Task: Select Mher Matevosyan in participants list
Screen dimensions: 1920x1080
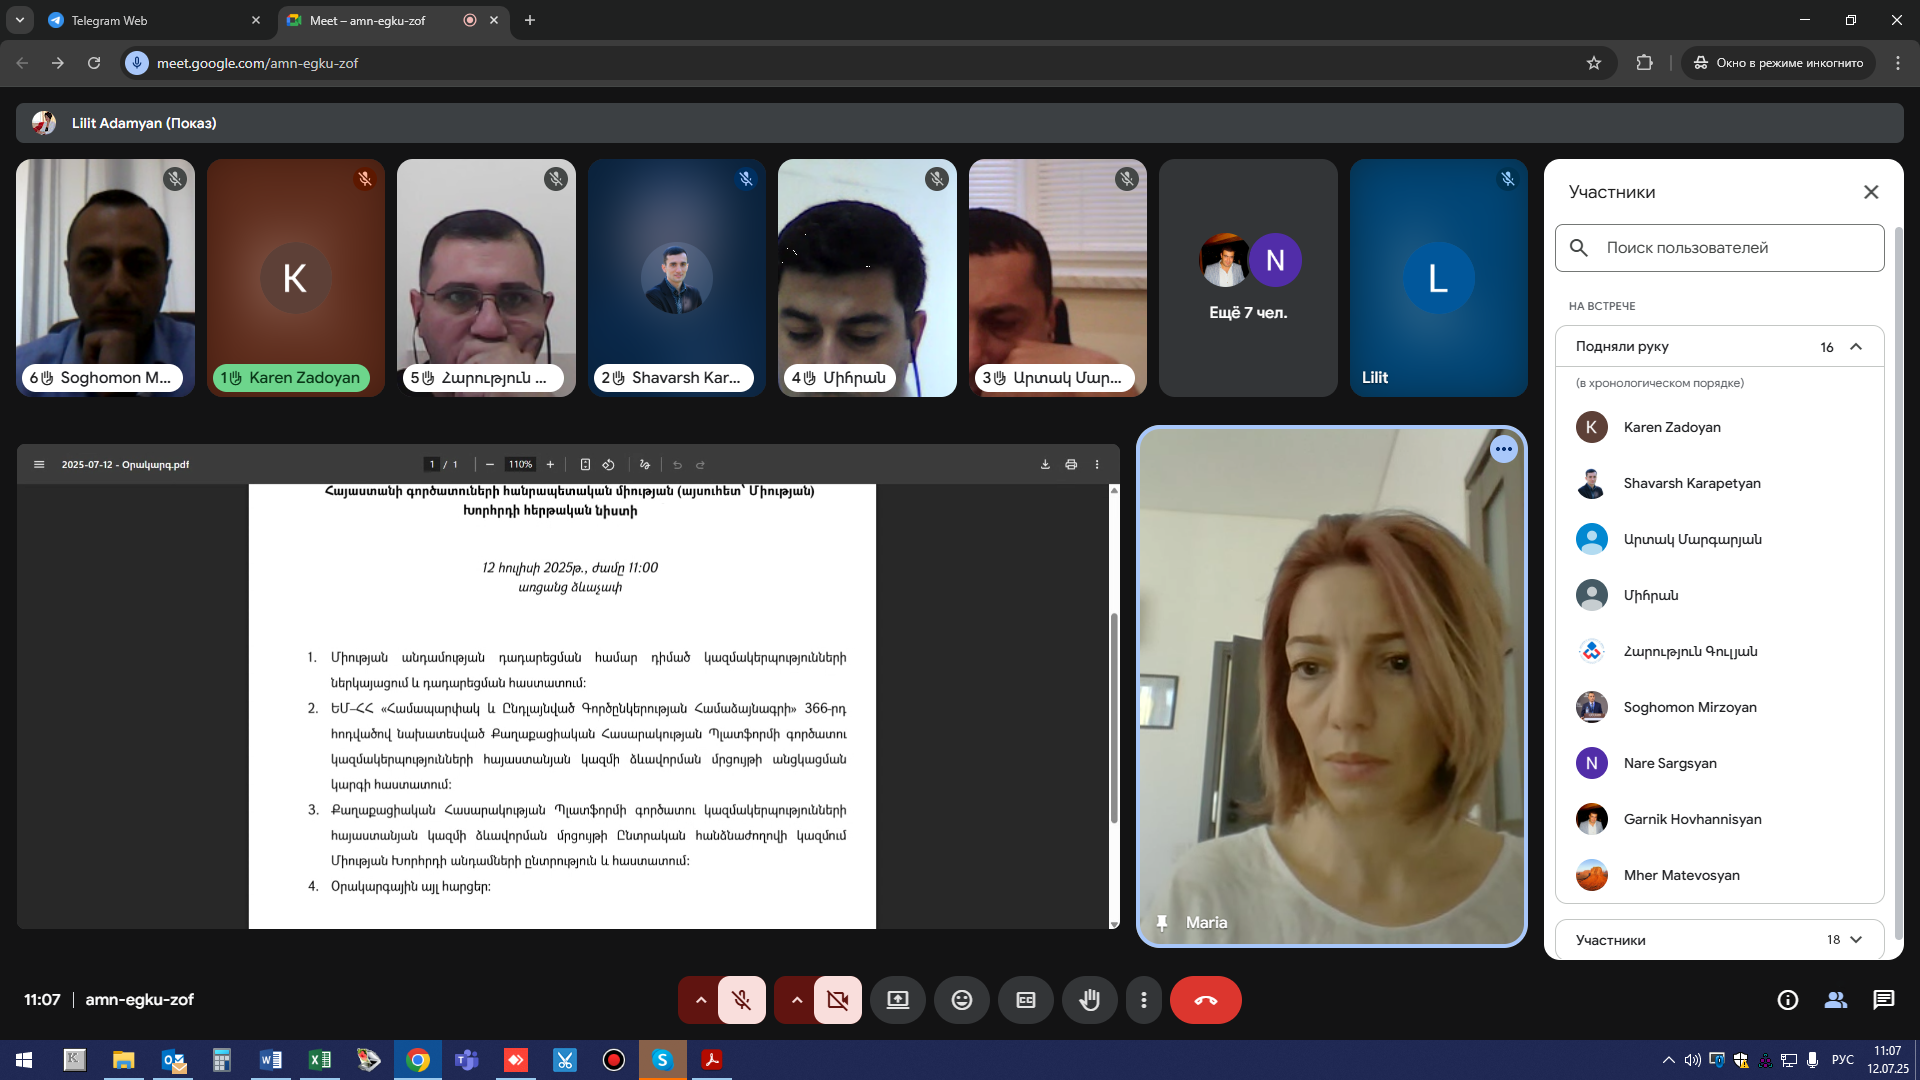Action: [x=1720, y=875]
